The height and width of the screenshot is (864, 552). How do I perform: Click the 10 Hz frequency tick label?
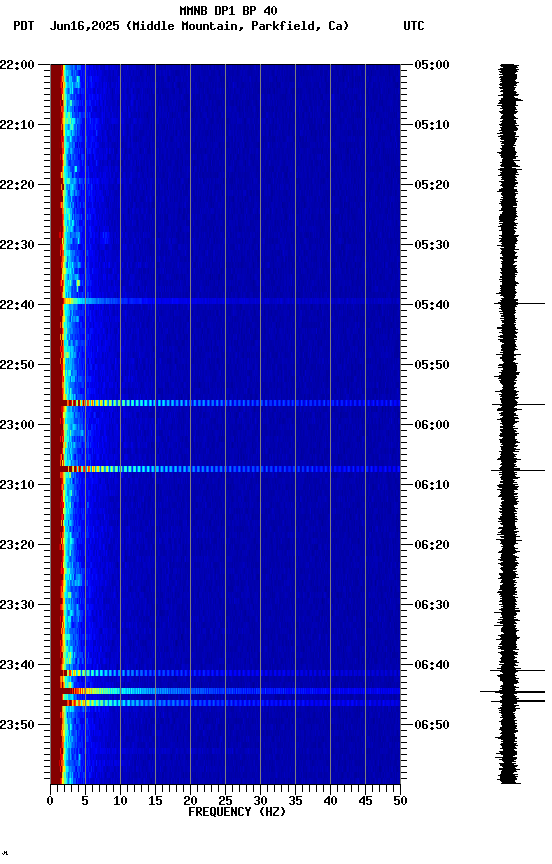pyautogui.click(x=120, y=801)
